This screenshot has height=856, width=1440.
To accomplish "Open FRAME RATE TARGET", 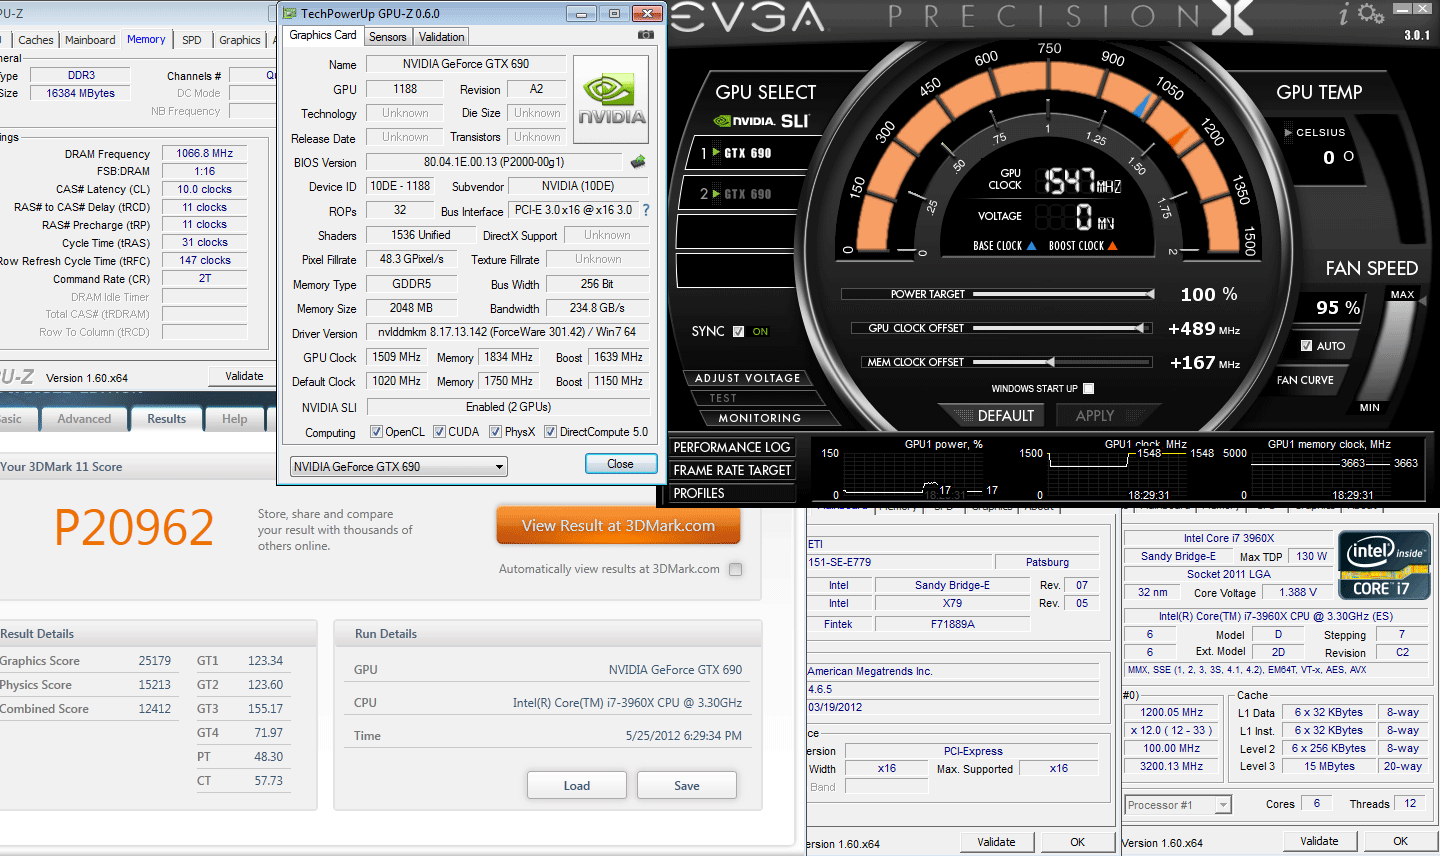I will click(732, 470).
